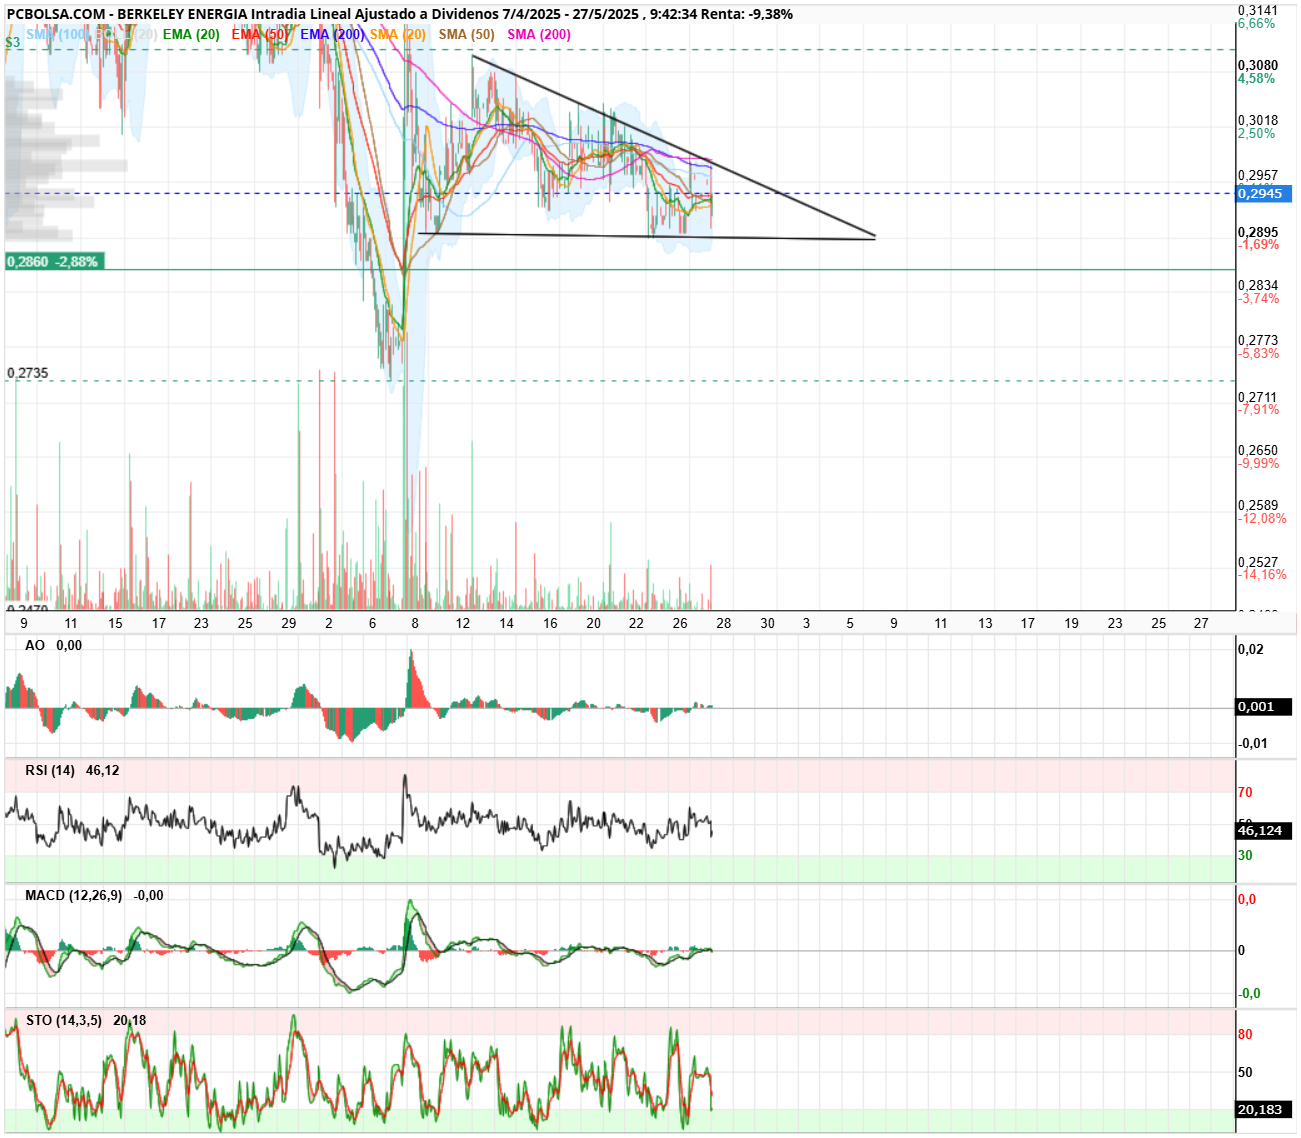Screen dimensions: 1301x1138
Task: Click the green 30 RSI oversold label
Action: coord(1245,855)
